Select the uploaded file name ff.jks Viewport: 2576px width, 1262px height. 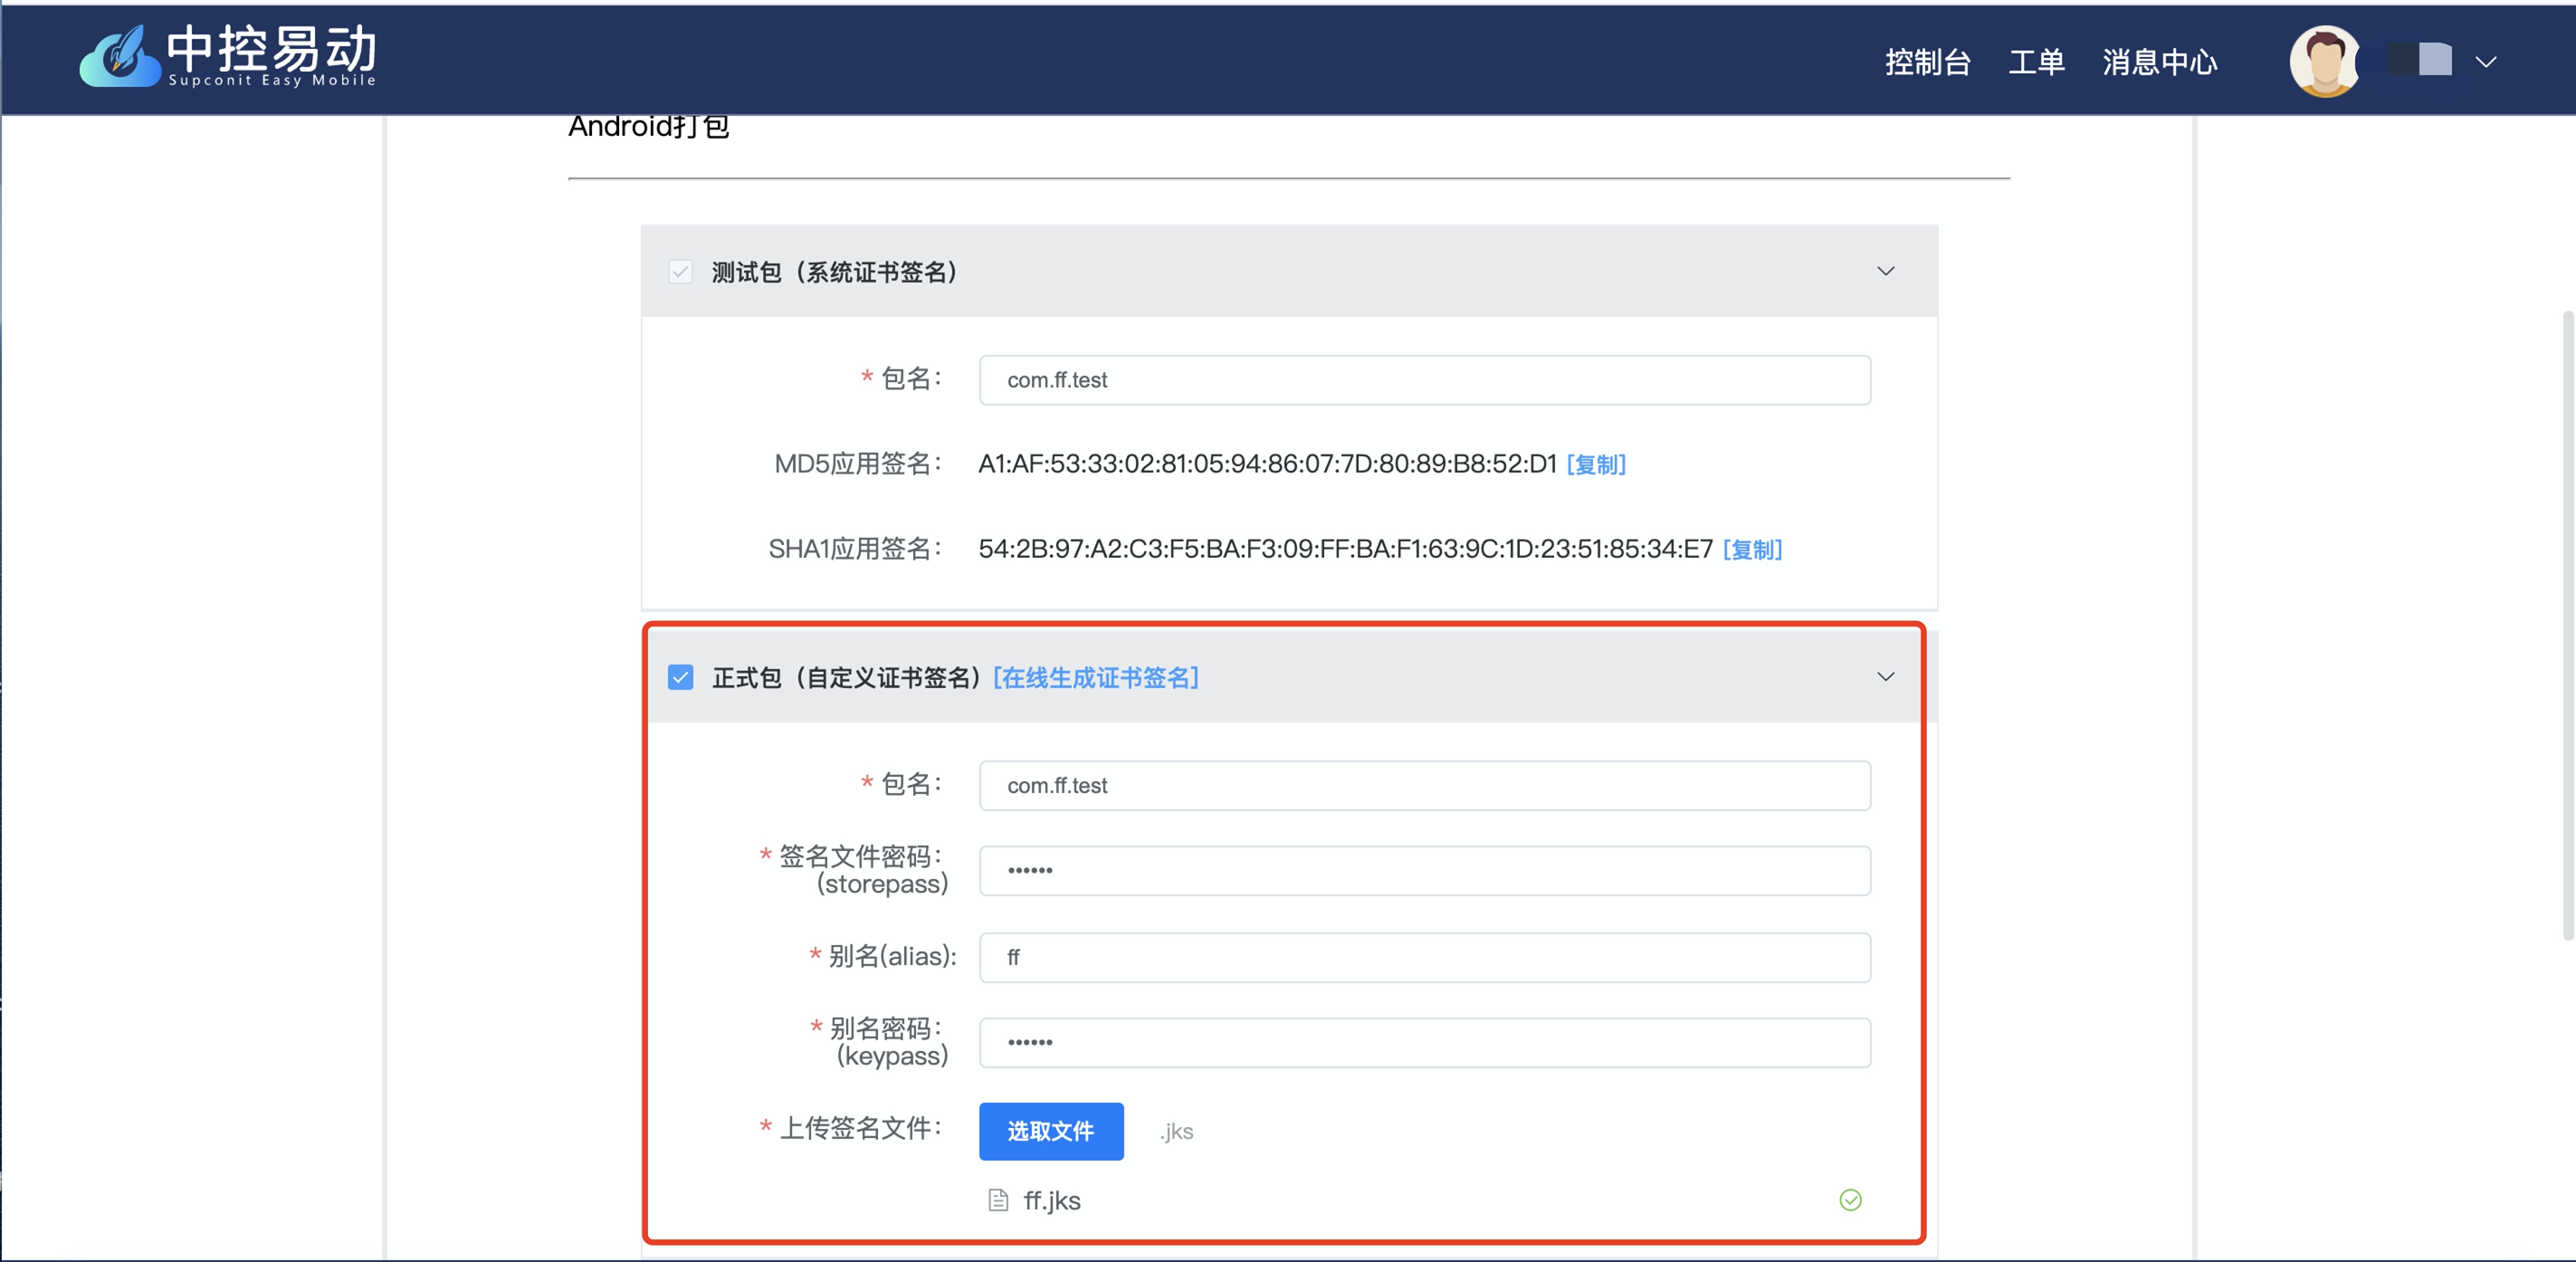pos(1052,1200)
